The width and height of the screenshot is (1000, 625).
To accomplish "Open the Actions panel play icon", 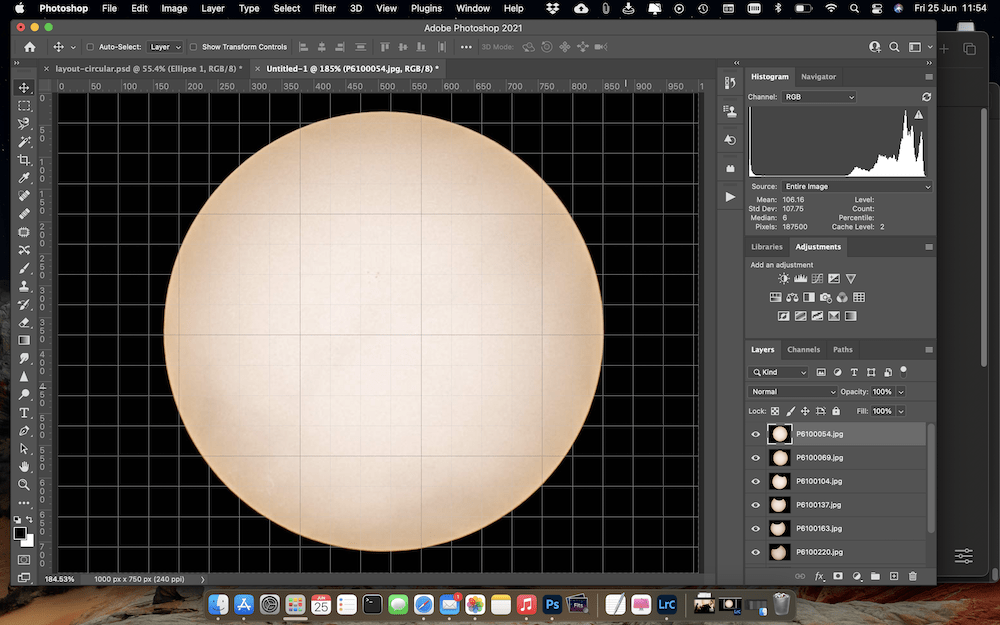I will coord(730,197).
